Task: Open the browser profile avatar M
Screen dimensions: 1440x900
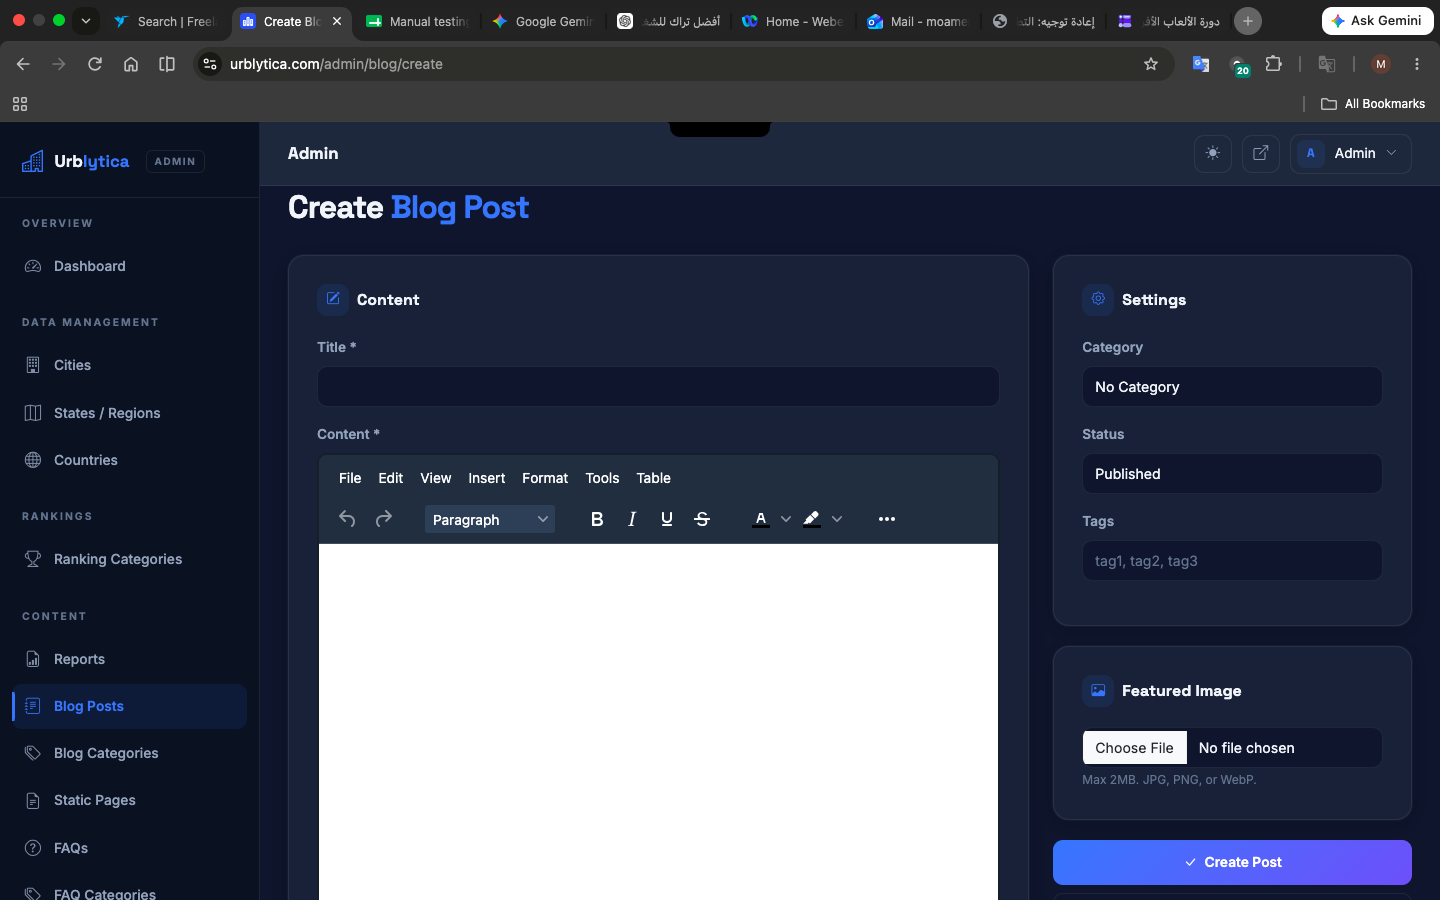Action: [1381, 64]
